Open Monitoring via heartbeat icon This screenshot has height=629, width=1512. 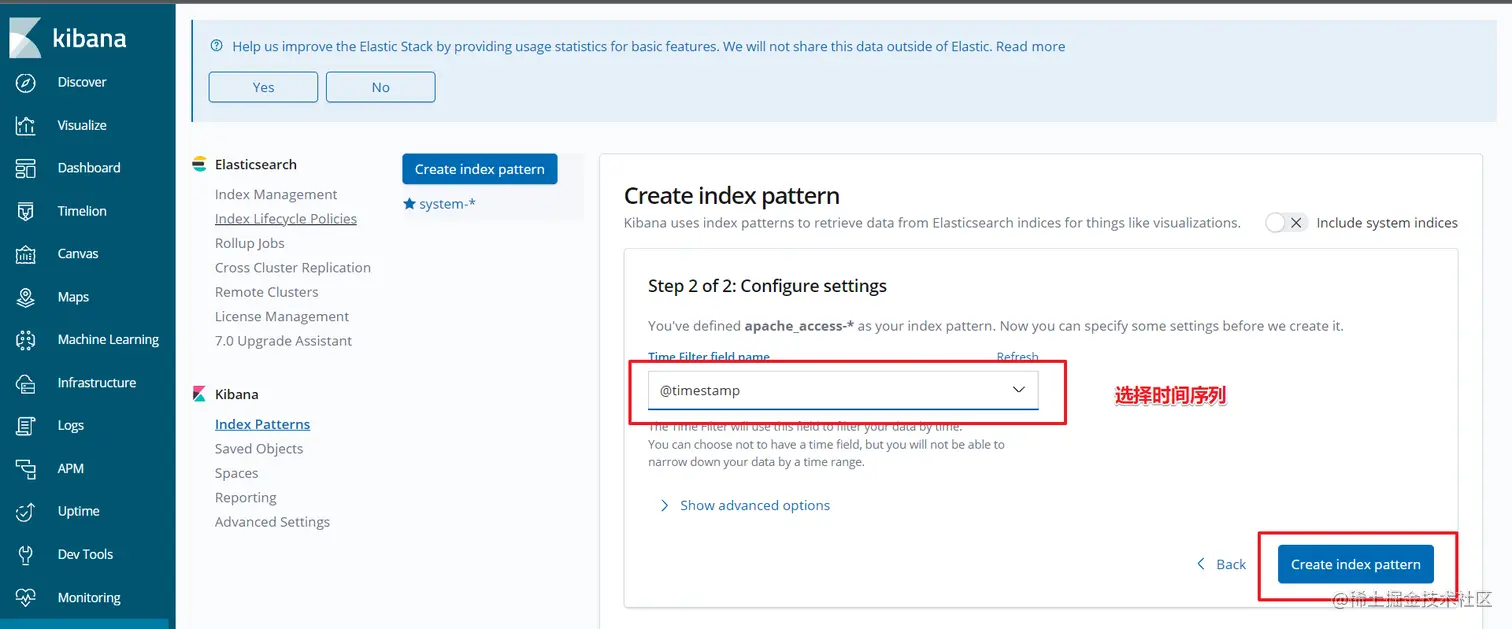tap(26, 597)
